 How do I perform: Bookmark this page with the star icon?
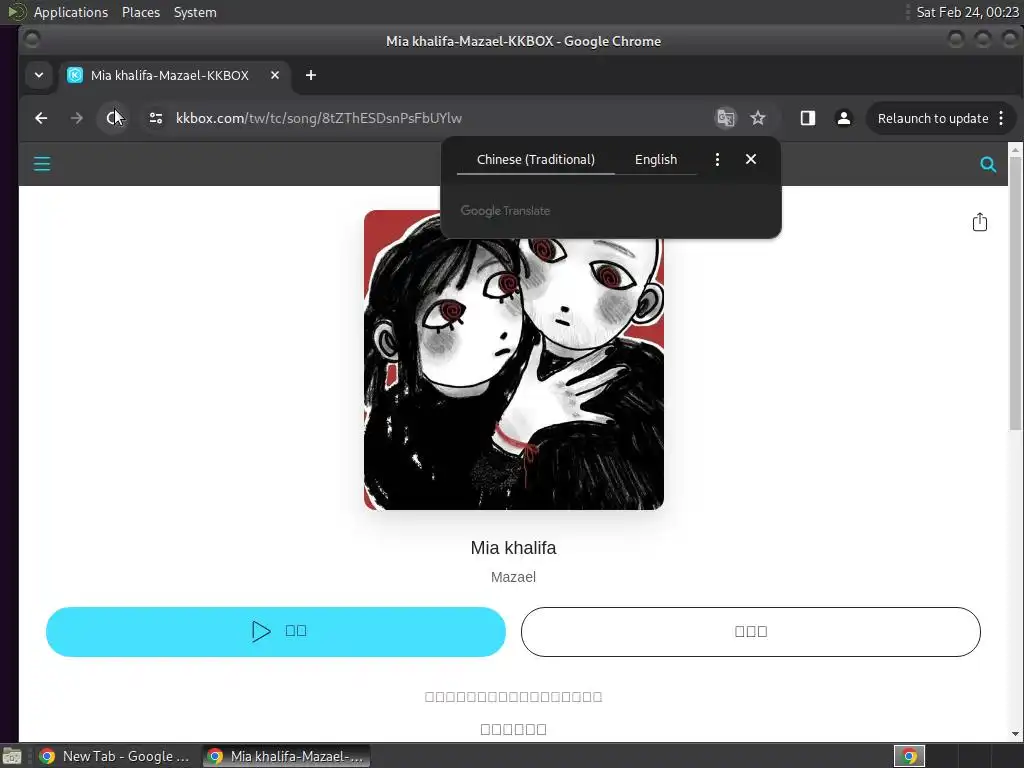758,118
